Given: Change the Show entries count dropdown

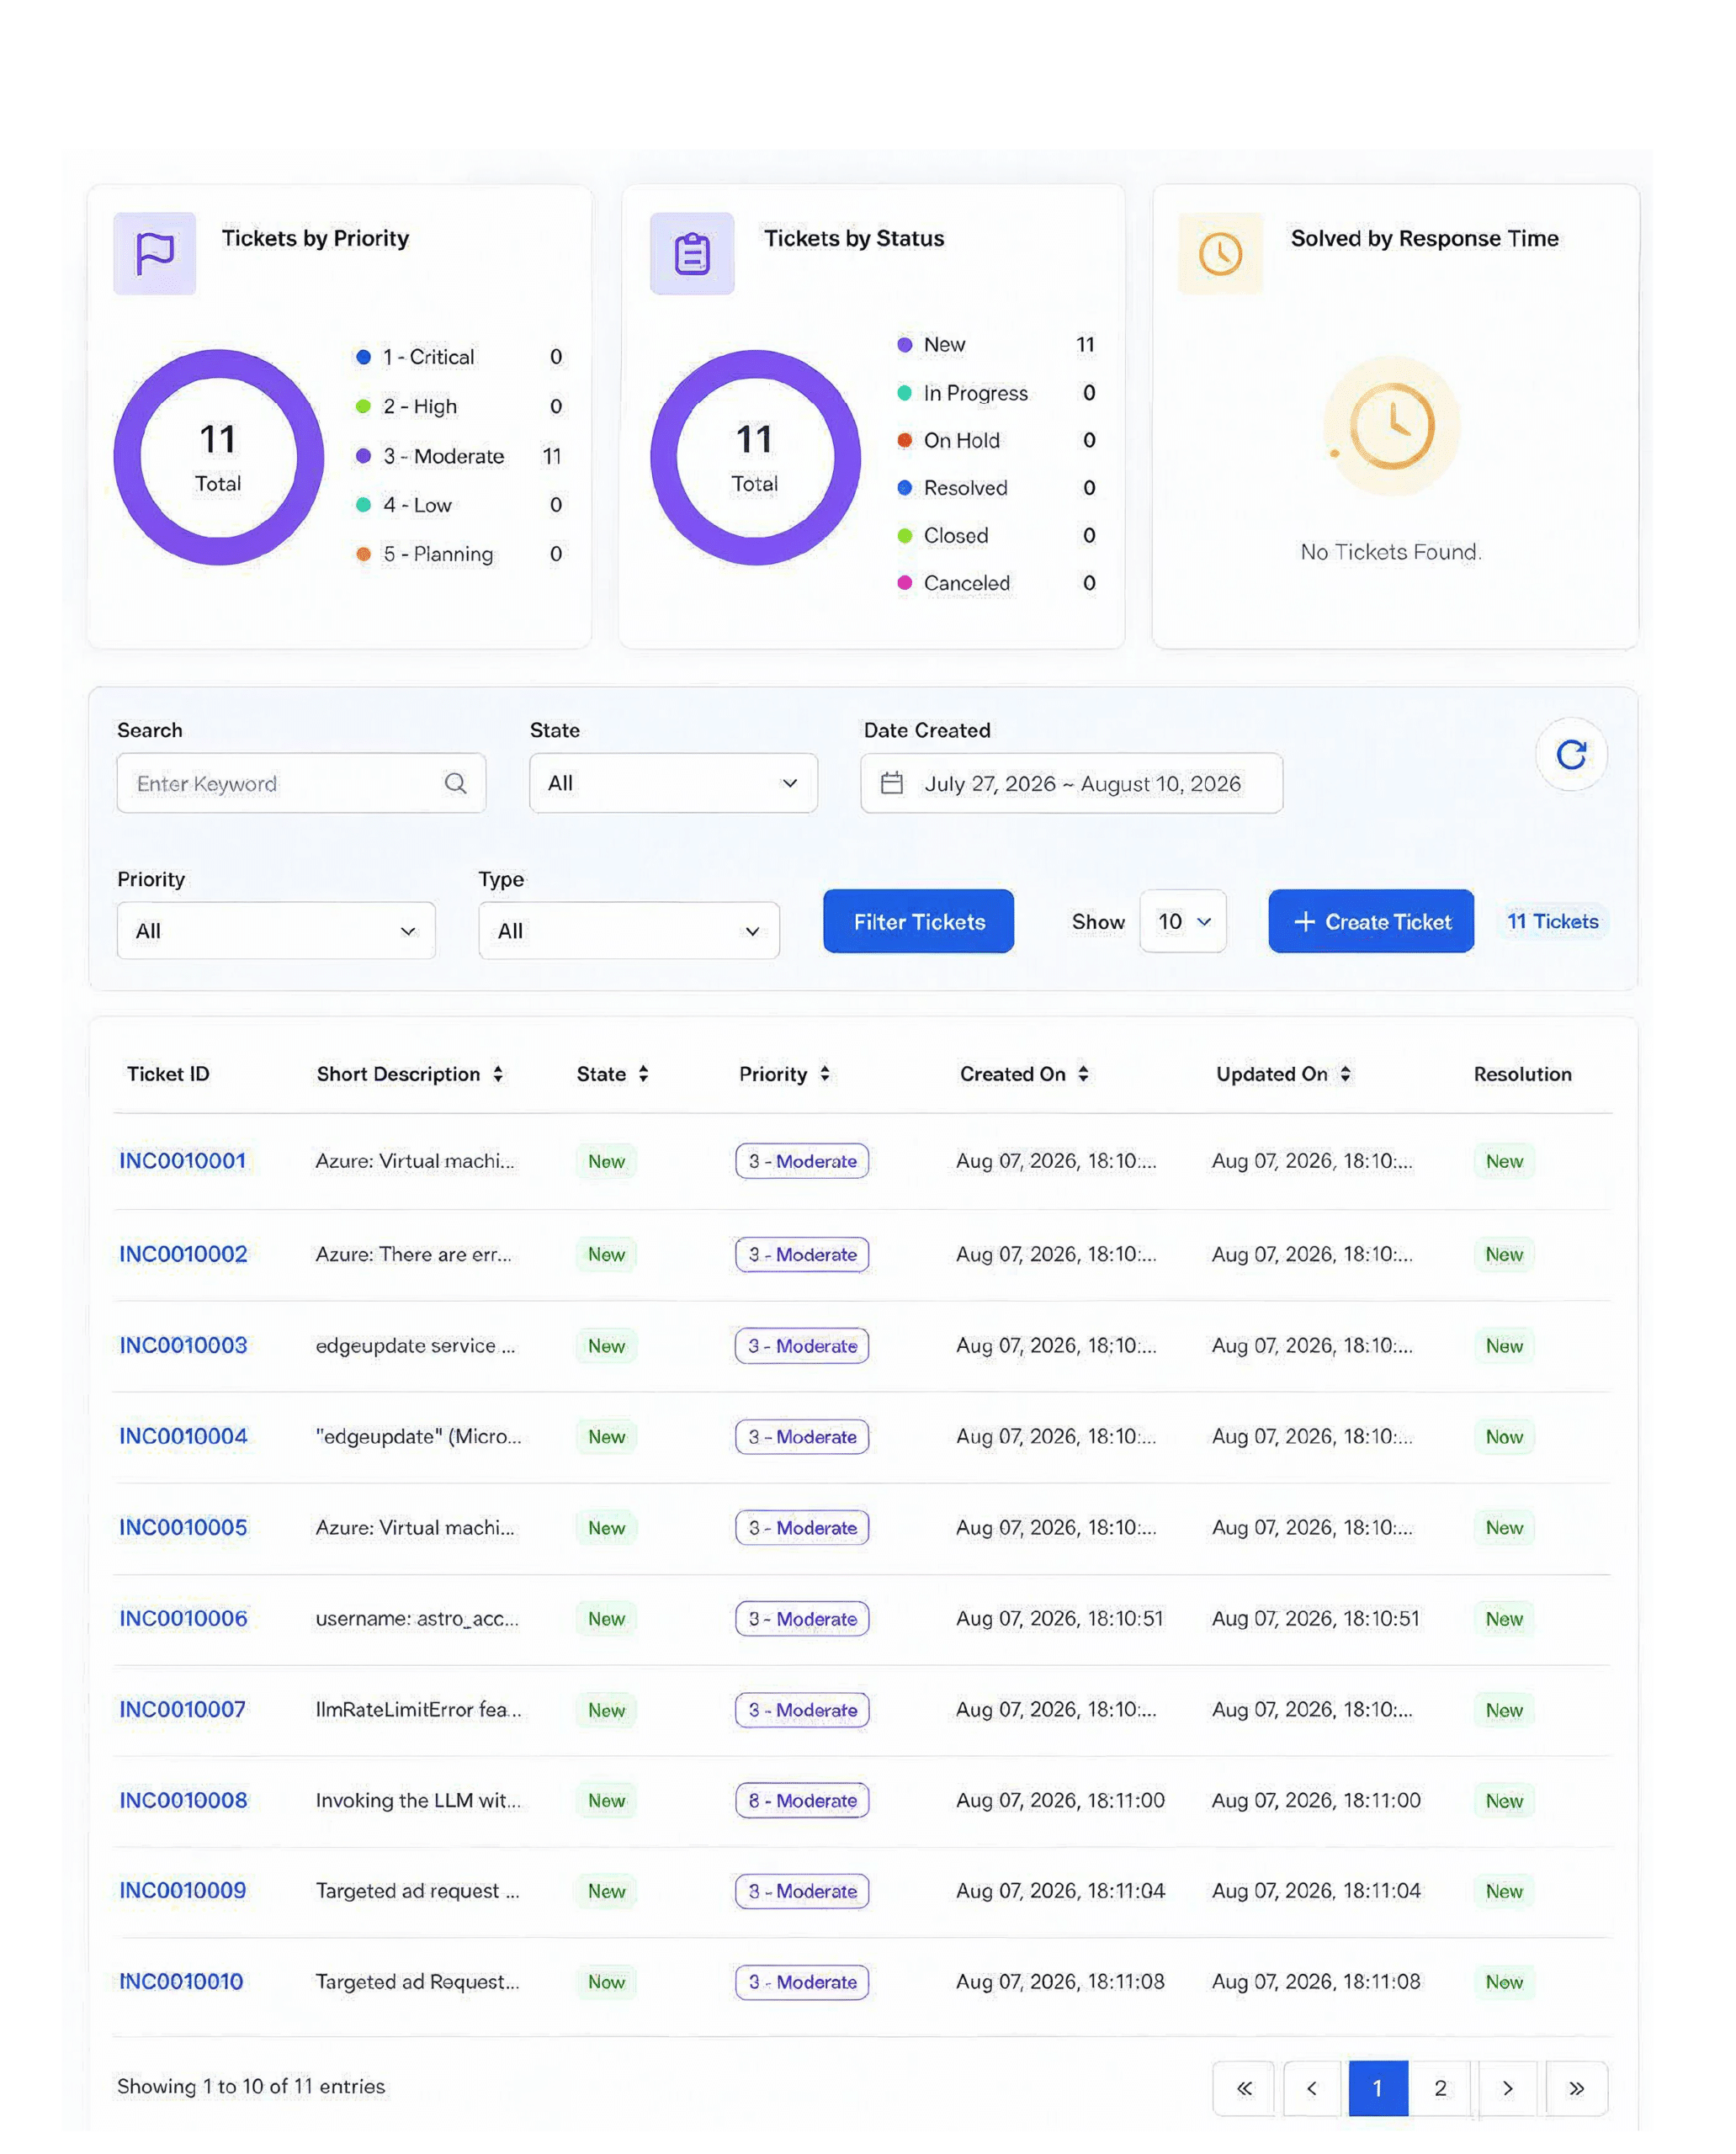Looking at the screenshot, I should [x=1183, y=921].
